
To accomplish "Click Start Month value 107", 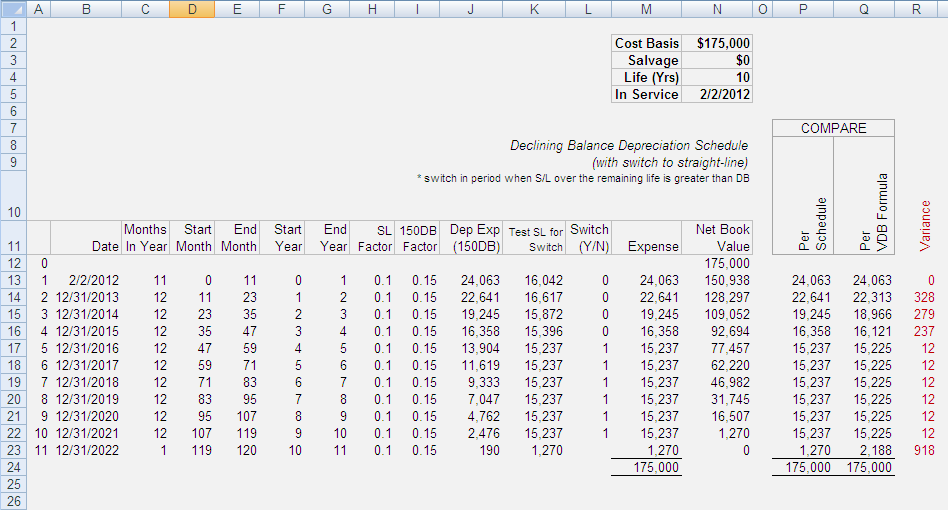I will [x=201, y=433].
